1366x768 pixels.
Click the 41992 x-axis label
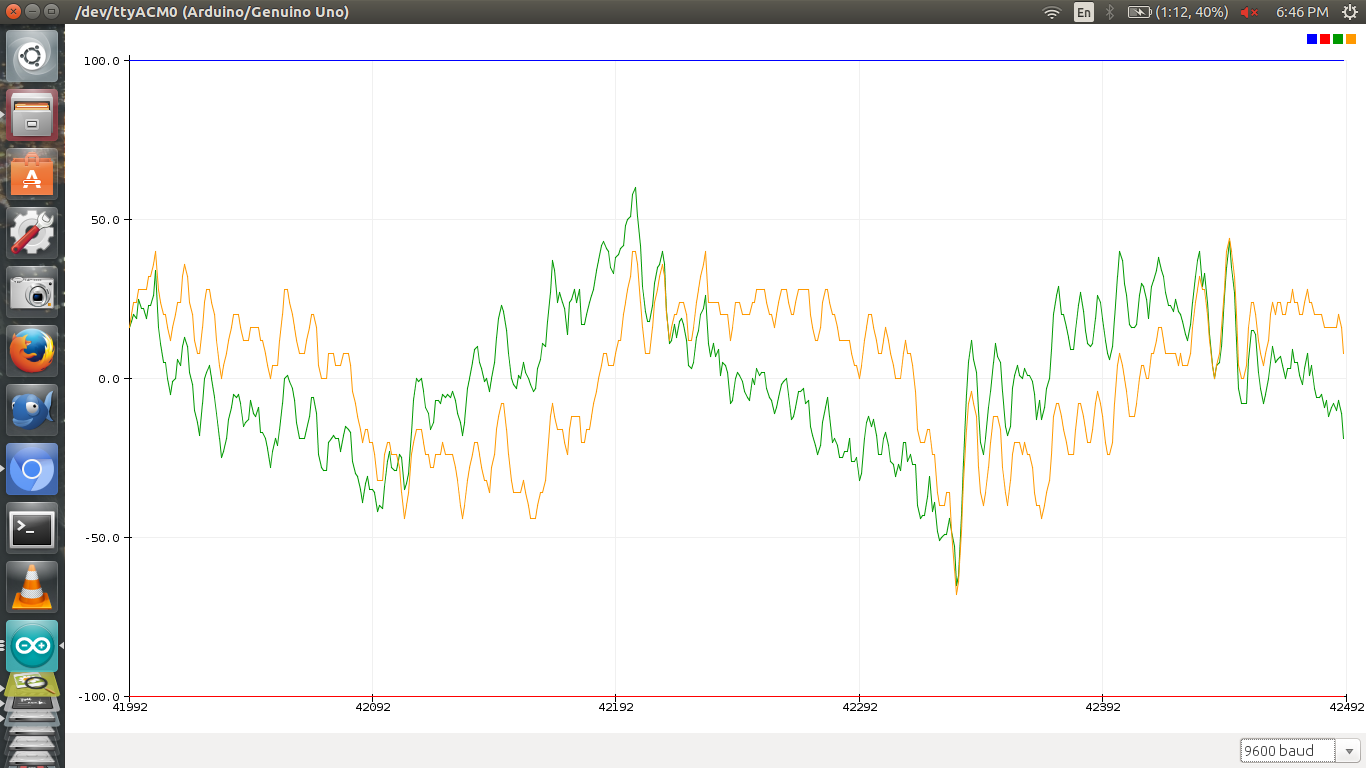(129, 707)
